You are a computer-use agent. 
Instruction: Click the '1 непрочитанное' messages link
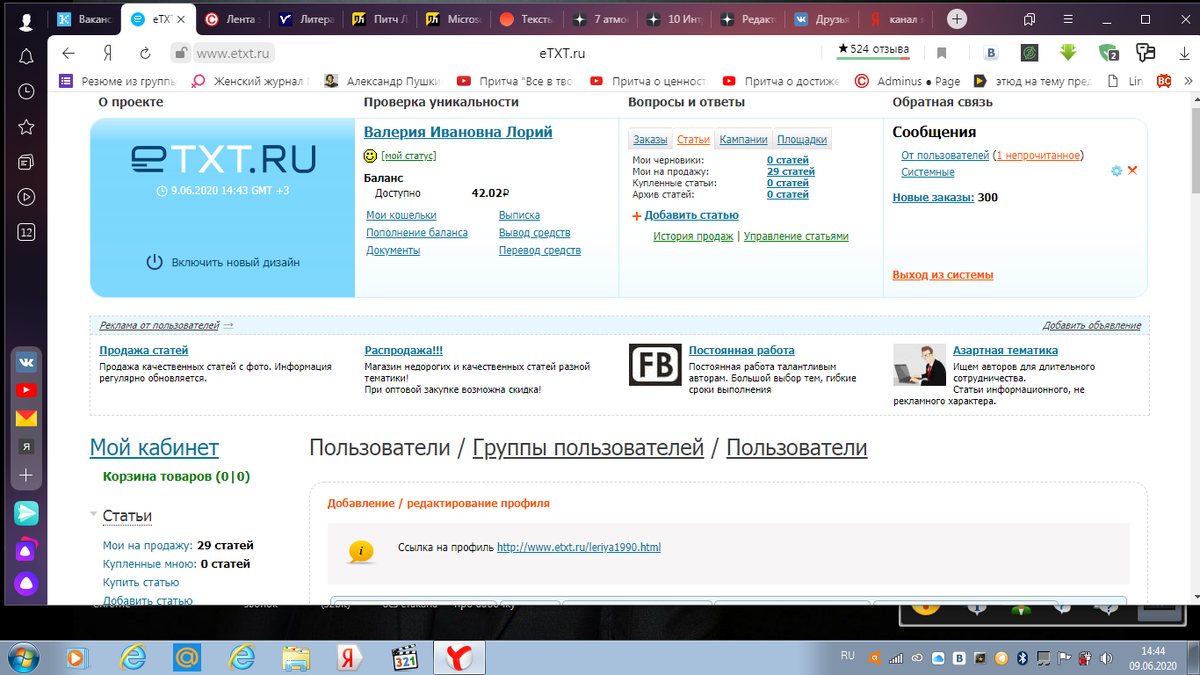1038,156
